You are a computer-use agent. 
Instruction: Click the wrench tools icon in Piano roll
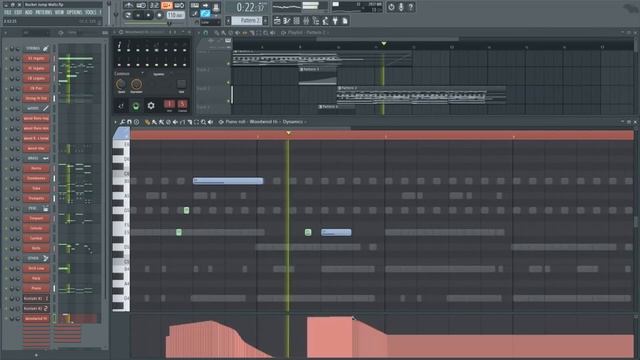[x=122, y=122]
